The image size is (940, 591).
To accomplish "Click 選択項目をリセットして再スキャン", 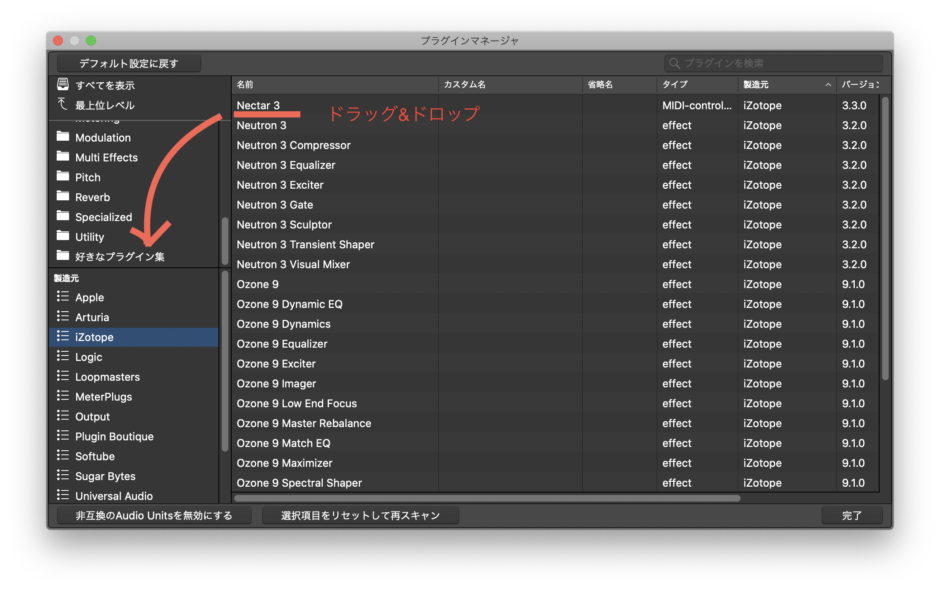I will pos(360,516).
